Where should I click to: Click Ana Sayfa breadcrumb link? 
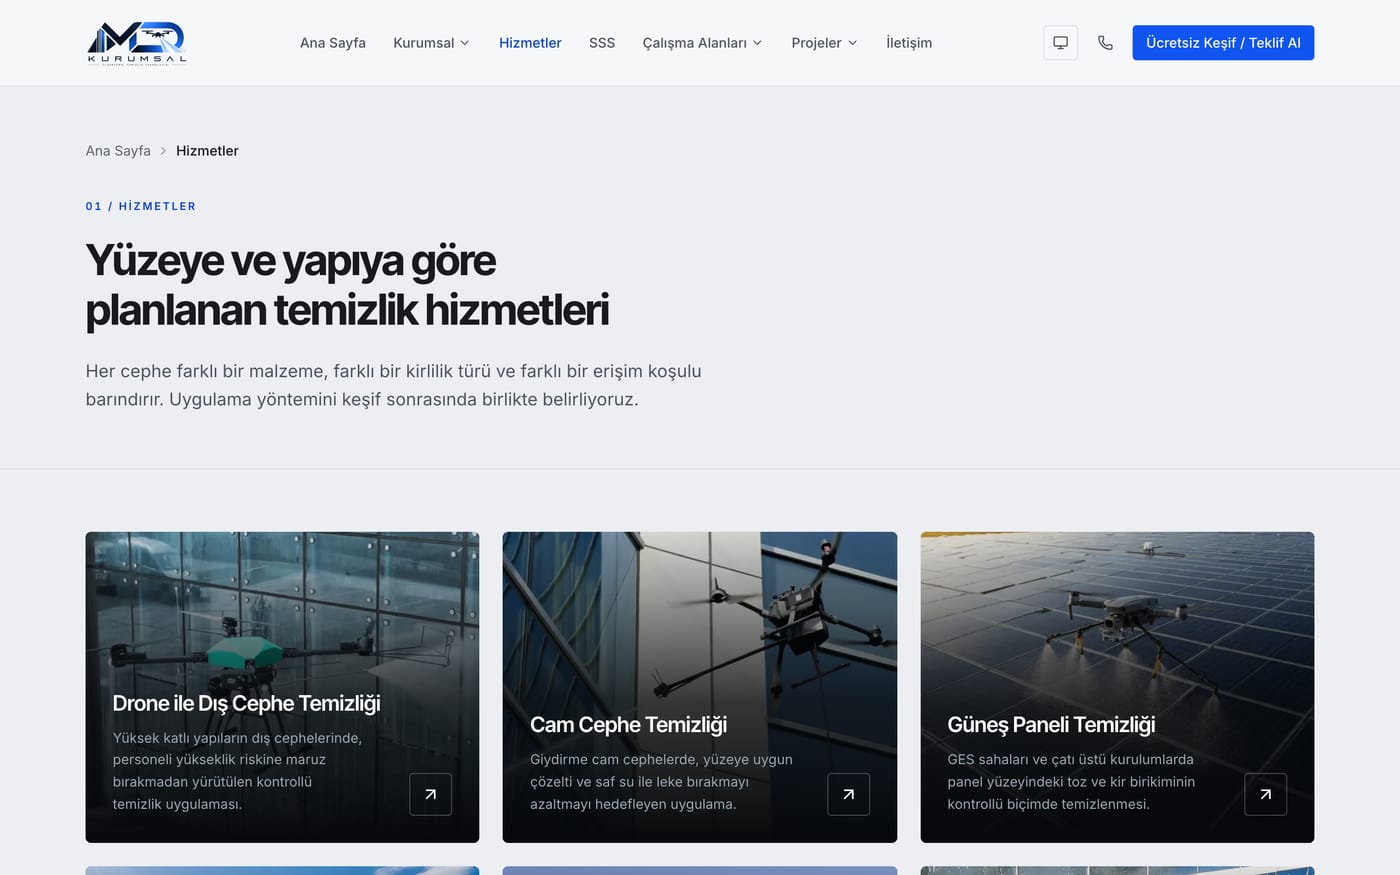[x=118, y=151]
